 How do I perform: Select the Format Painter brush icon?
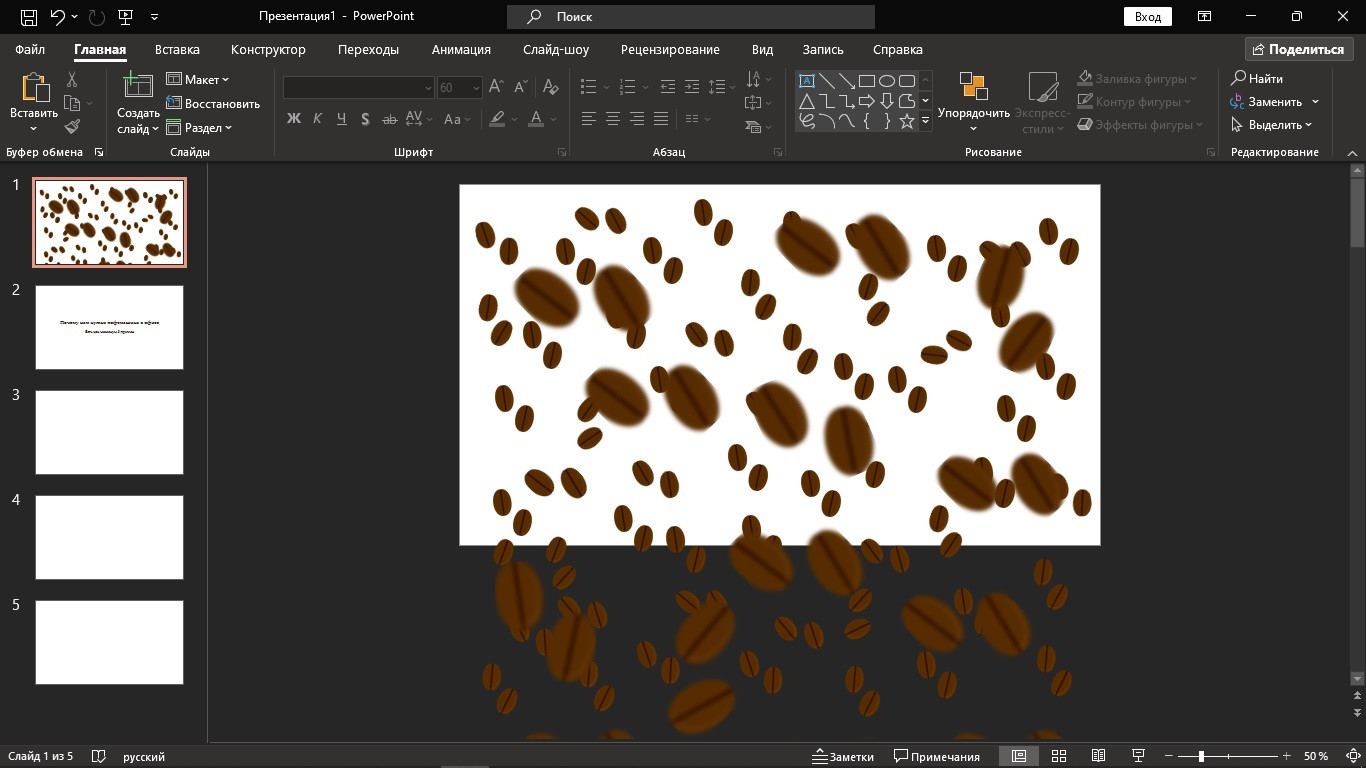[72, 126]
